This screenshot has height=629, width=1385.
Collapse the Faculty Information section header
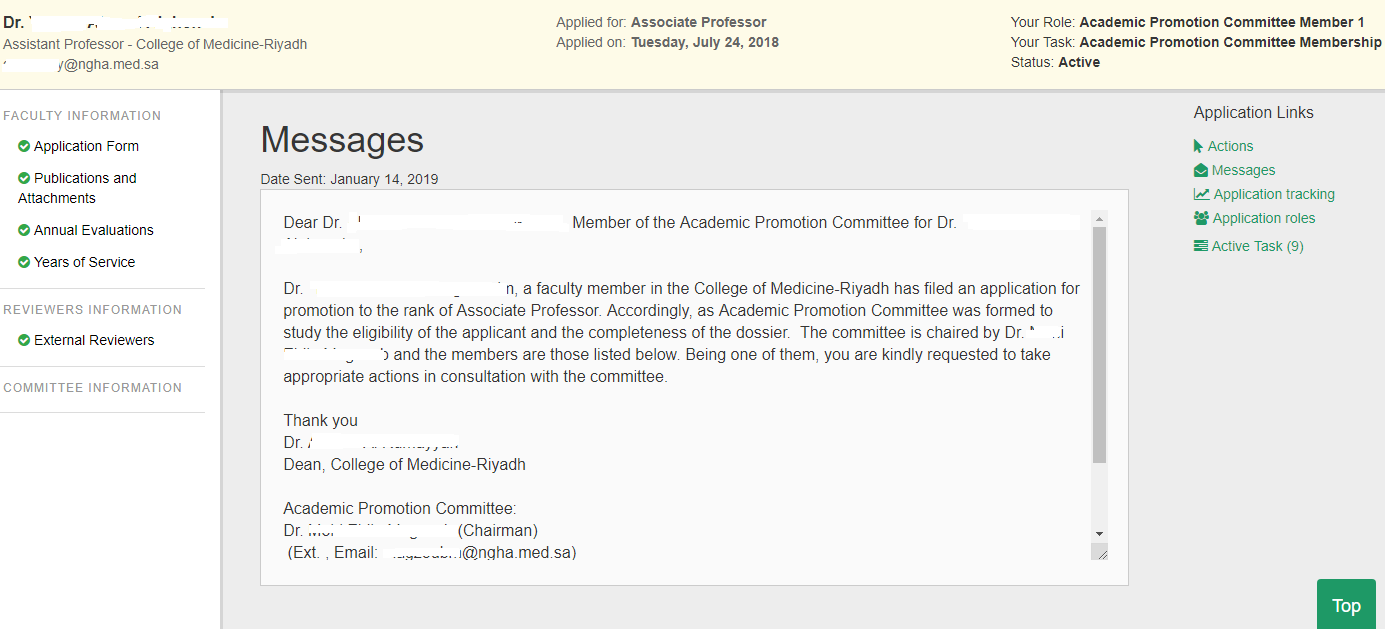click(82, 116)
